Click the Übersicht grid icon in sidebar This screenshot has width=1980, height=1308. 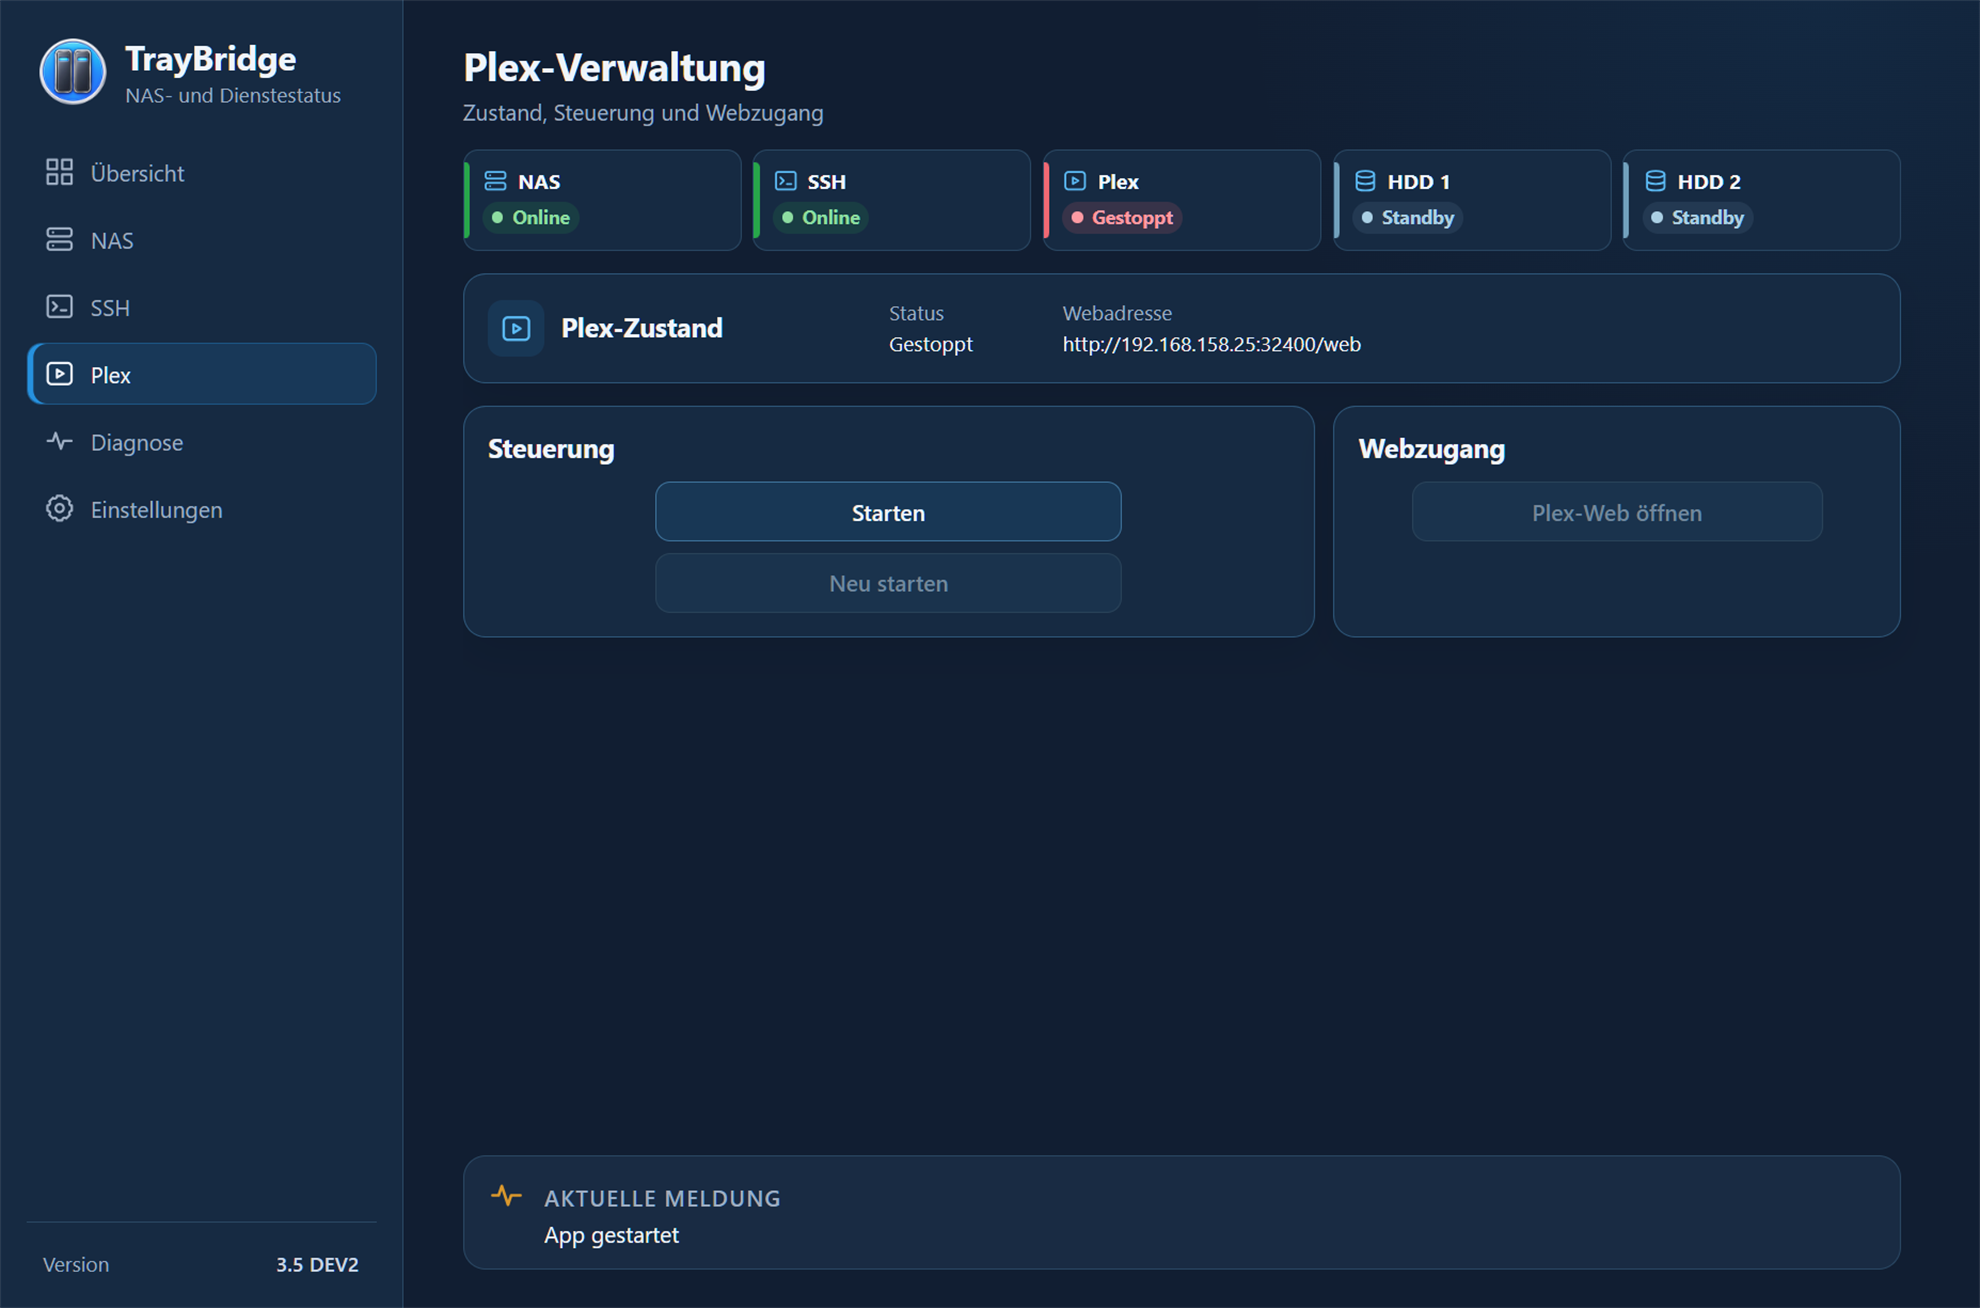click(59, 172)
